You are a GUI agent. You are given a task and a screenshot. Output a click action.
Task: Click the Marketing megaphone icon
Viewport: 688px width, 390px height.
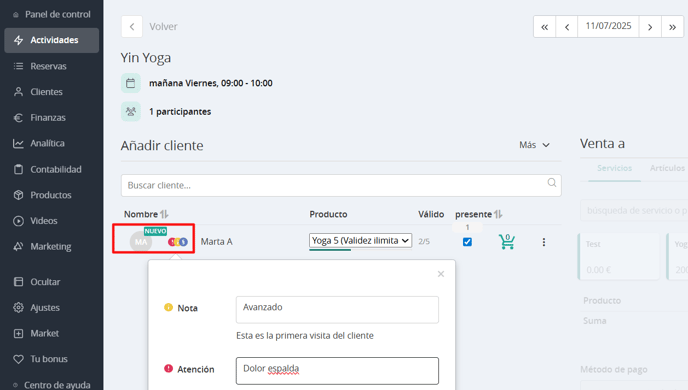(18, 247)
